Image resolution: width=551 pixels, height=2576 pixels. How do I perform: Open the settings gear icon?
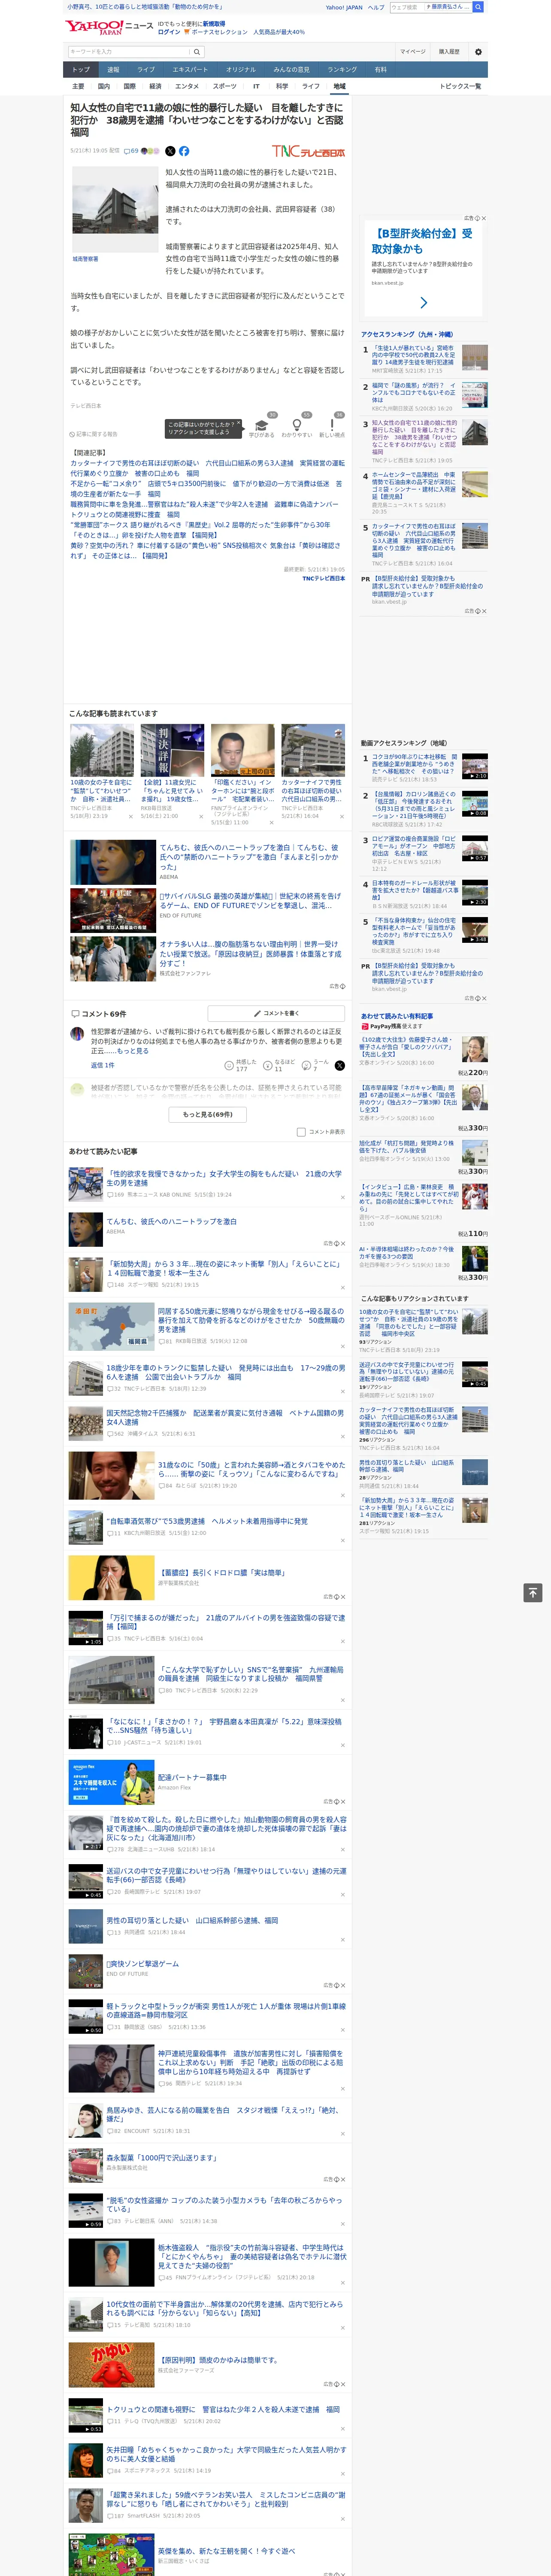tap(478, 51)
